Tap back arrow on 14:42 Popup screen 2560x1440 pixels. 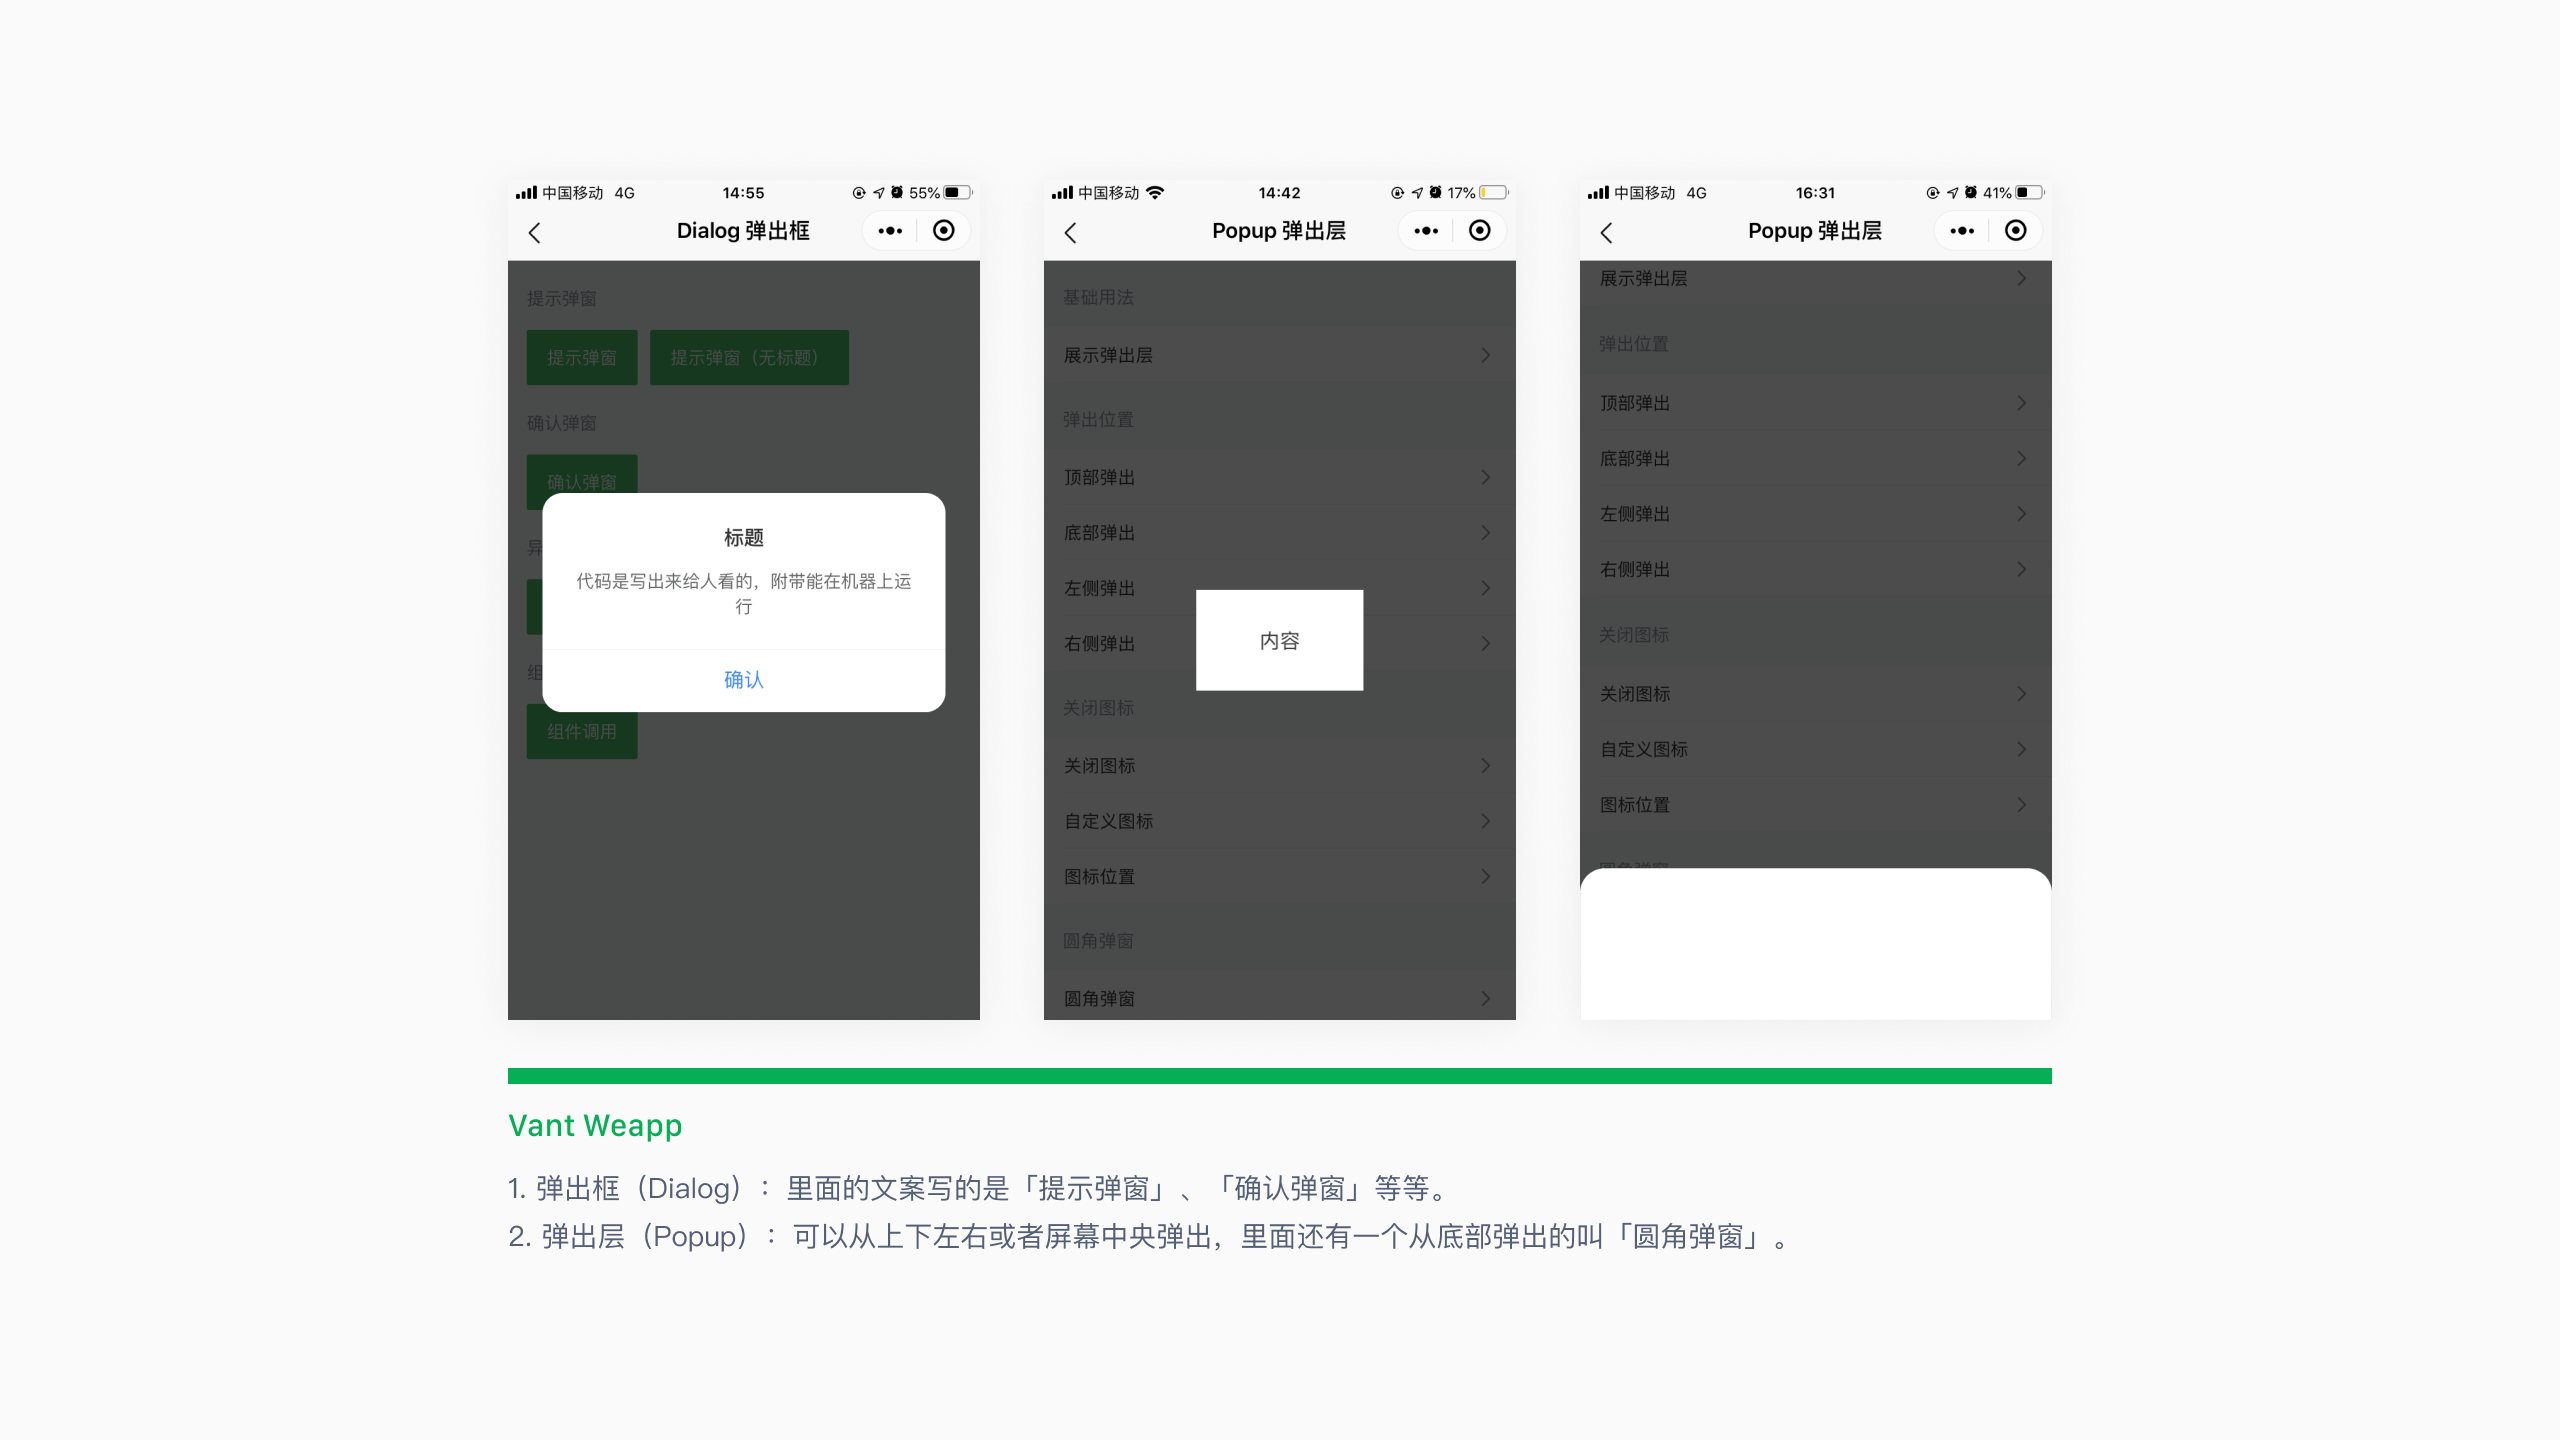(1071, 233)
